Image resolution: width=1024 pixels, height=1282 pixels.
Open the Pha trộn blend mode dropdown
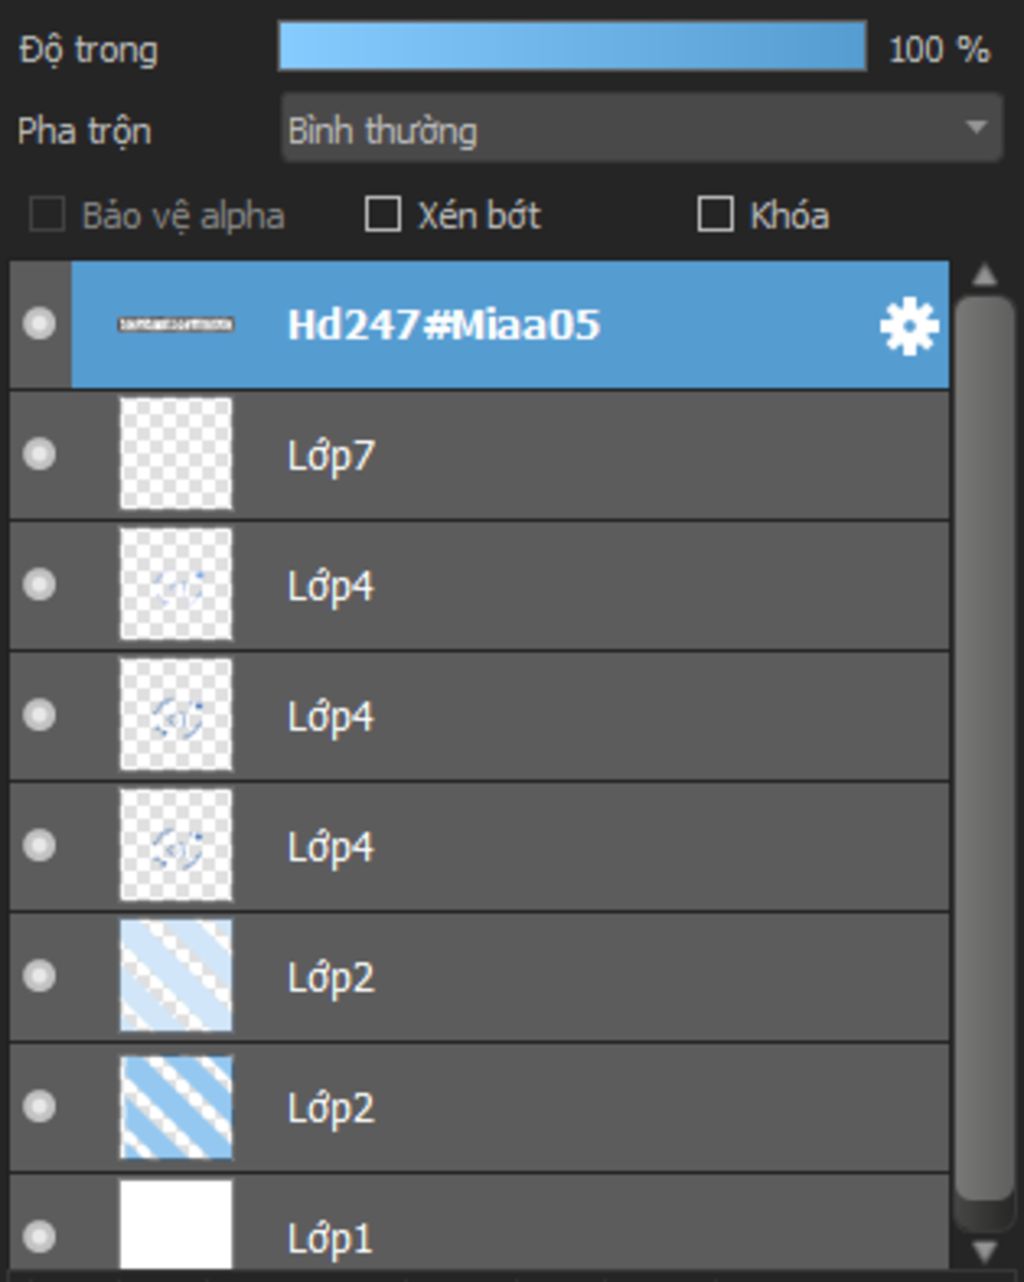pos(642,128)
